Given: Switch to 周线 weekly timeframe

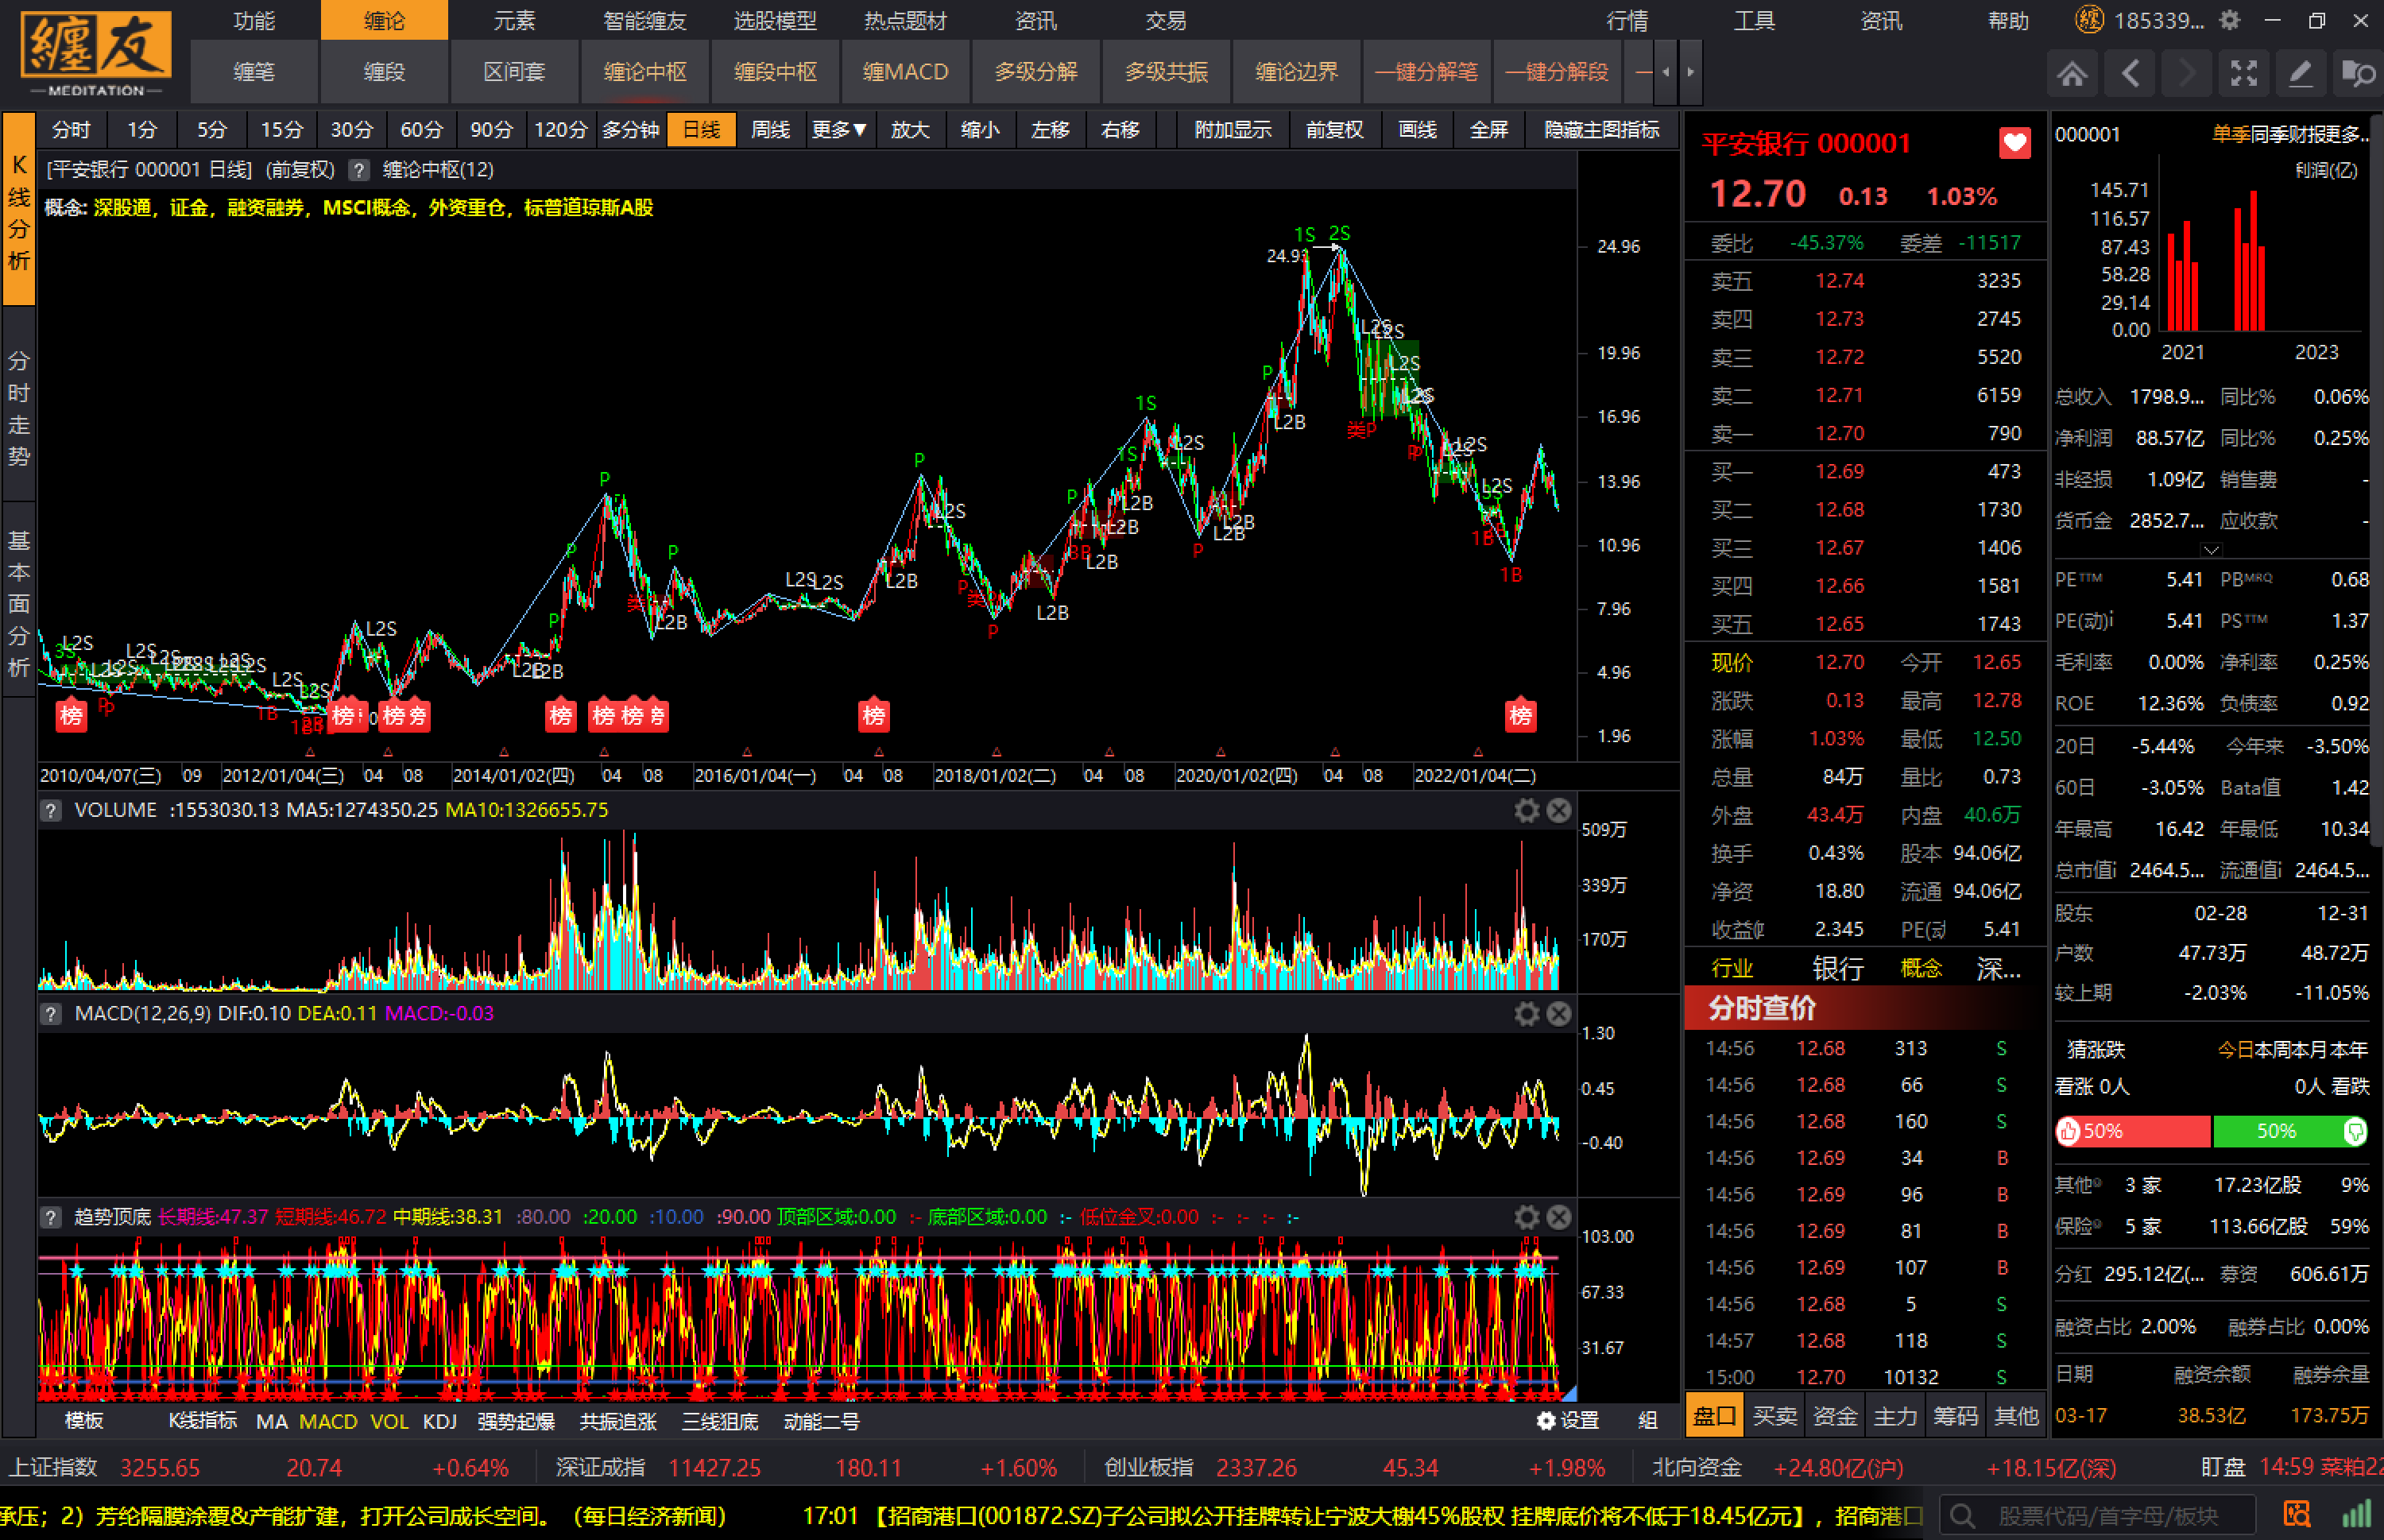Looking at the screenshot, I should (770, 130).
